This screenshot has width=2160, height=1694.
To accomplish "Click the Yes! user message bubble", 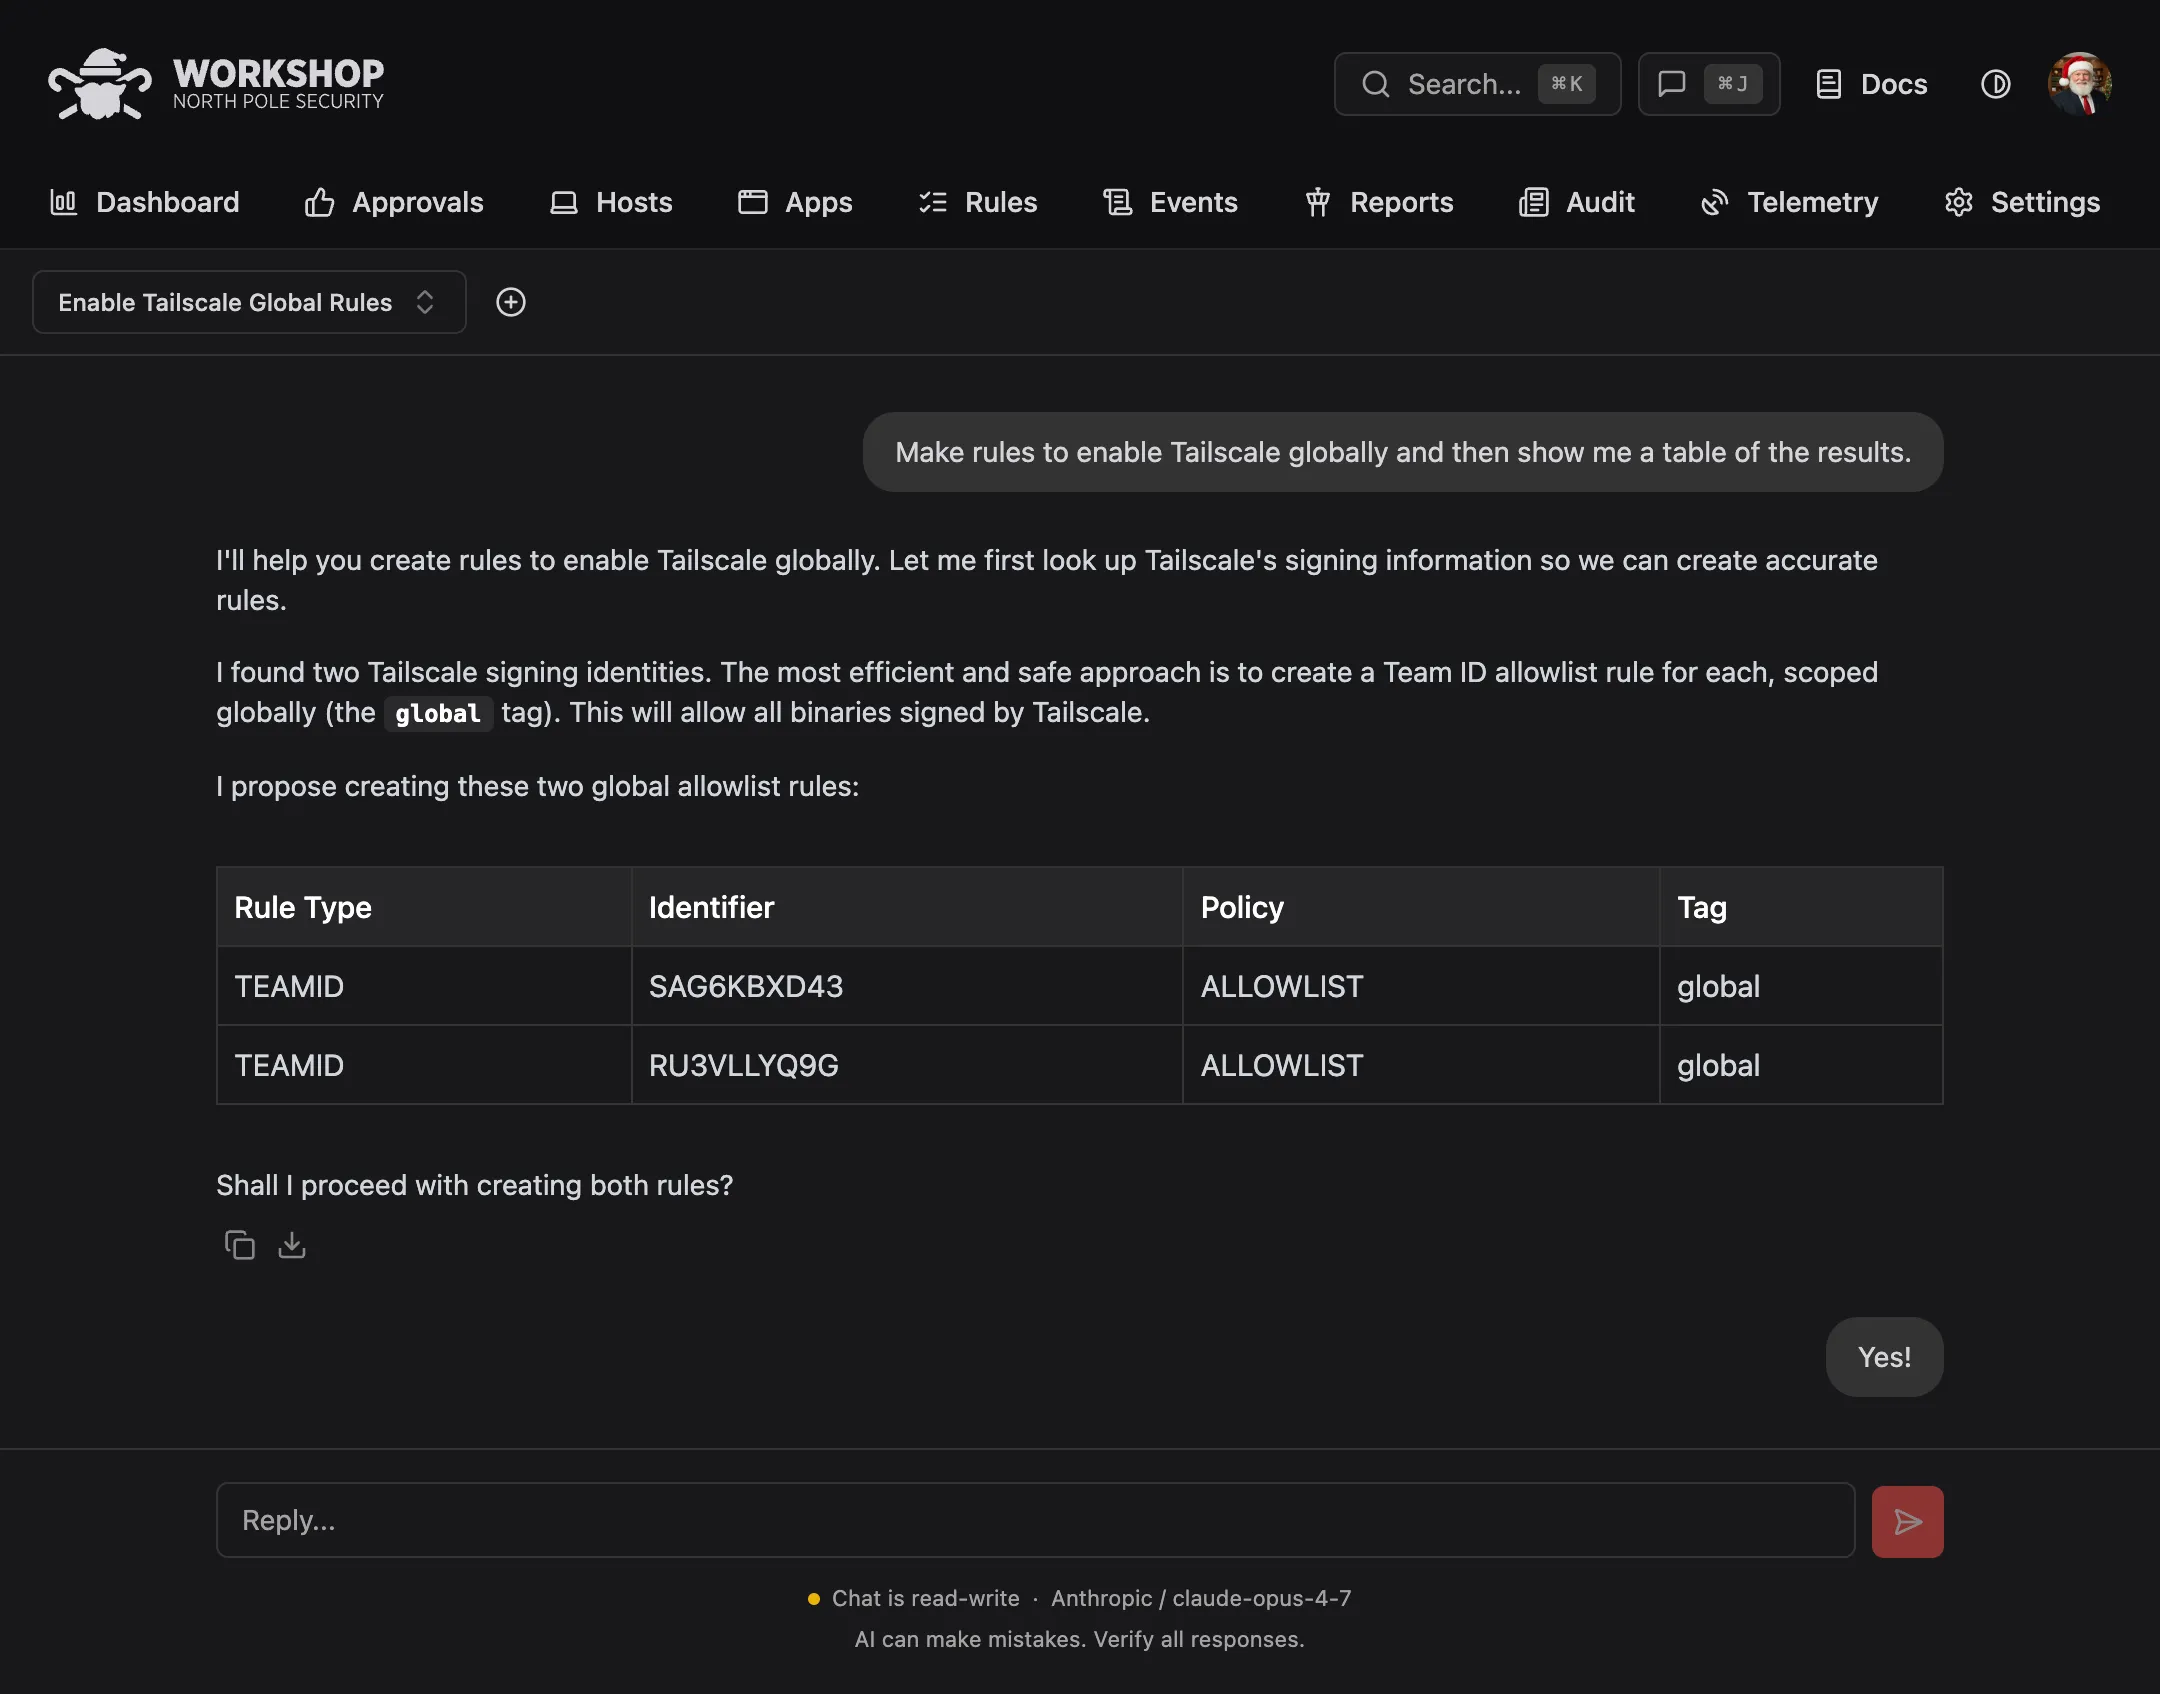I will pos(1884,1357).
